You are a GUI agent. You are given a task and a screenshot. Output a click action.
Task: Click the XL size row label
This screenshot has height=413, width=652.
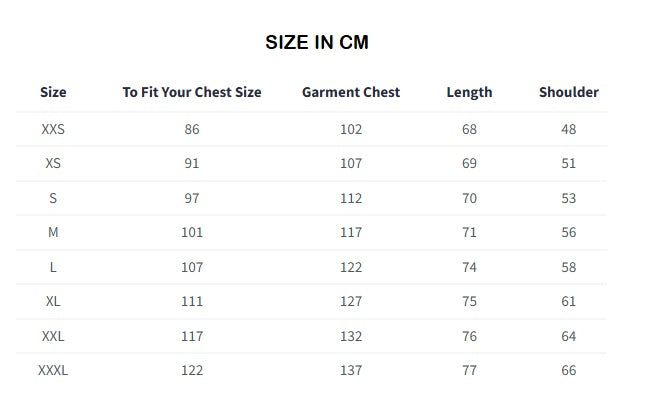coord(53,301)
